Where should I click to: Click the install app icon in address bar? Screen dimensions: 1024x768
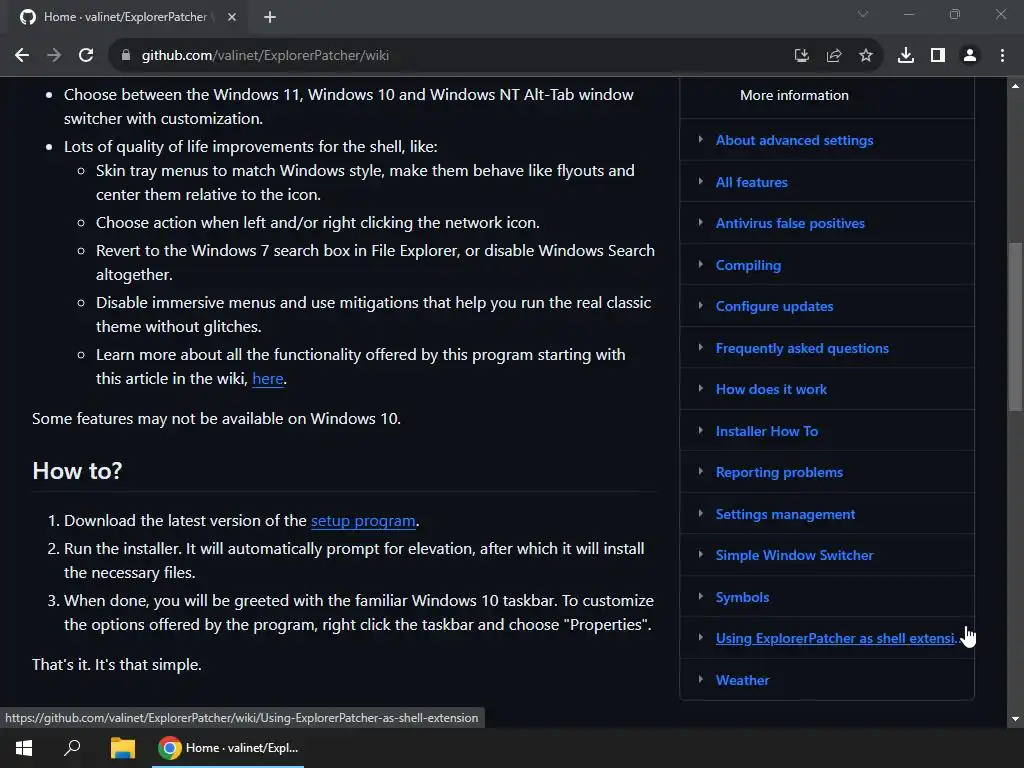tap(801, 56)
